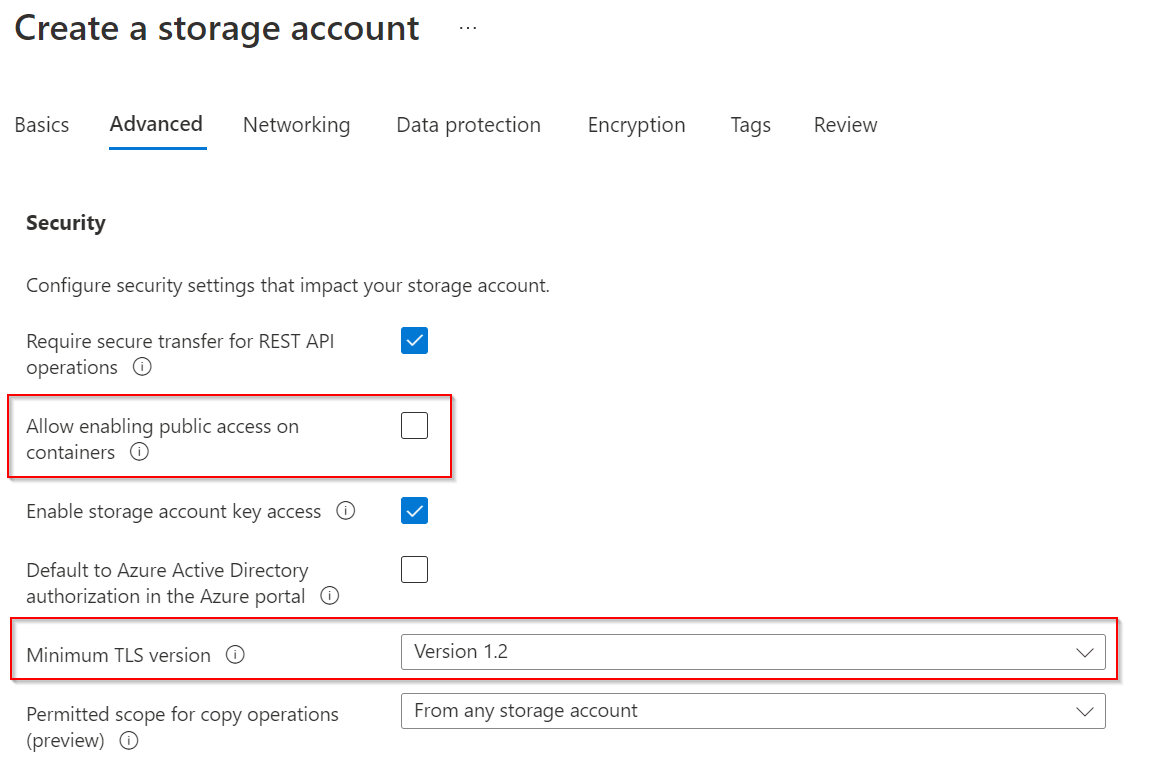
Task: Click info icon next to Minimum TLS version
Action: pyautogui.click(x=235, y=655)
